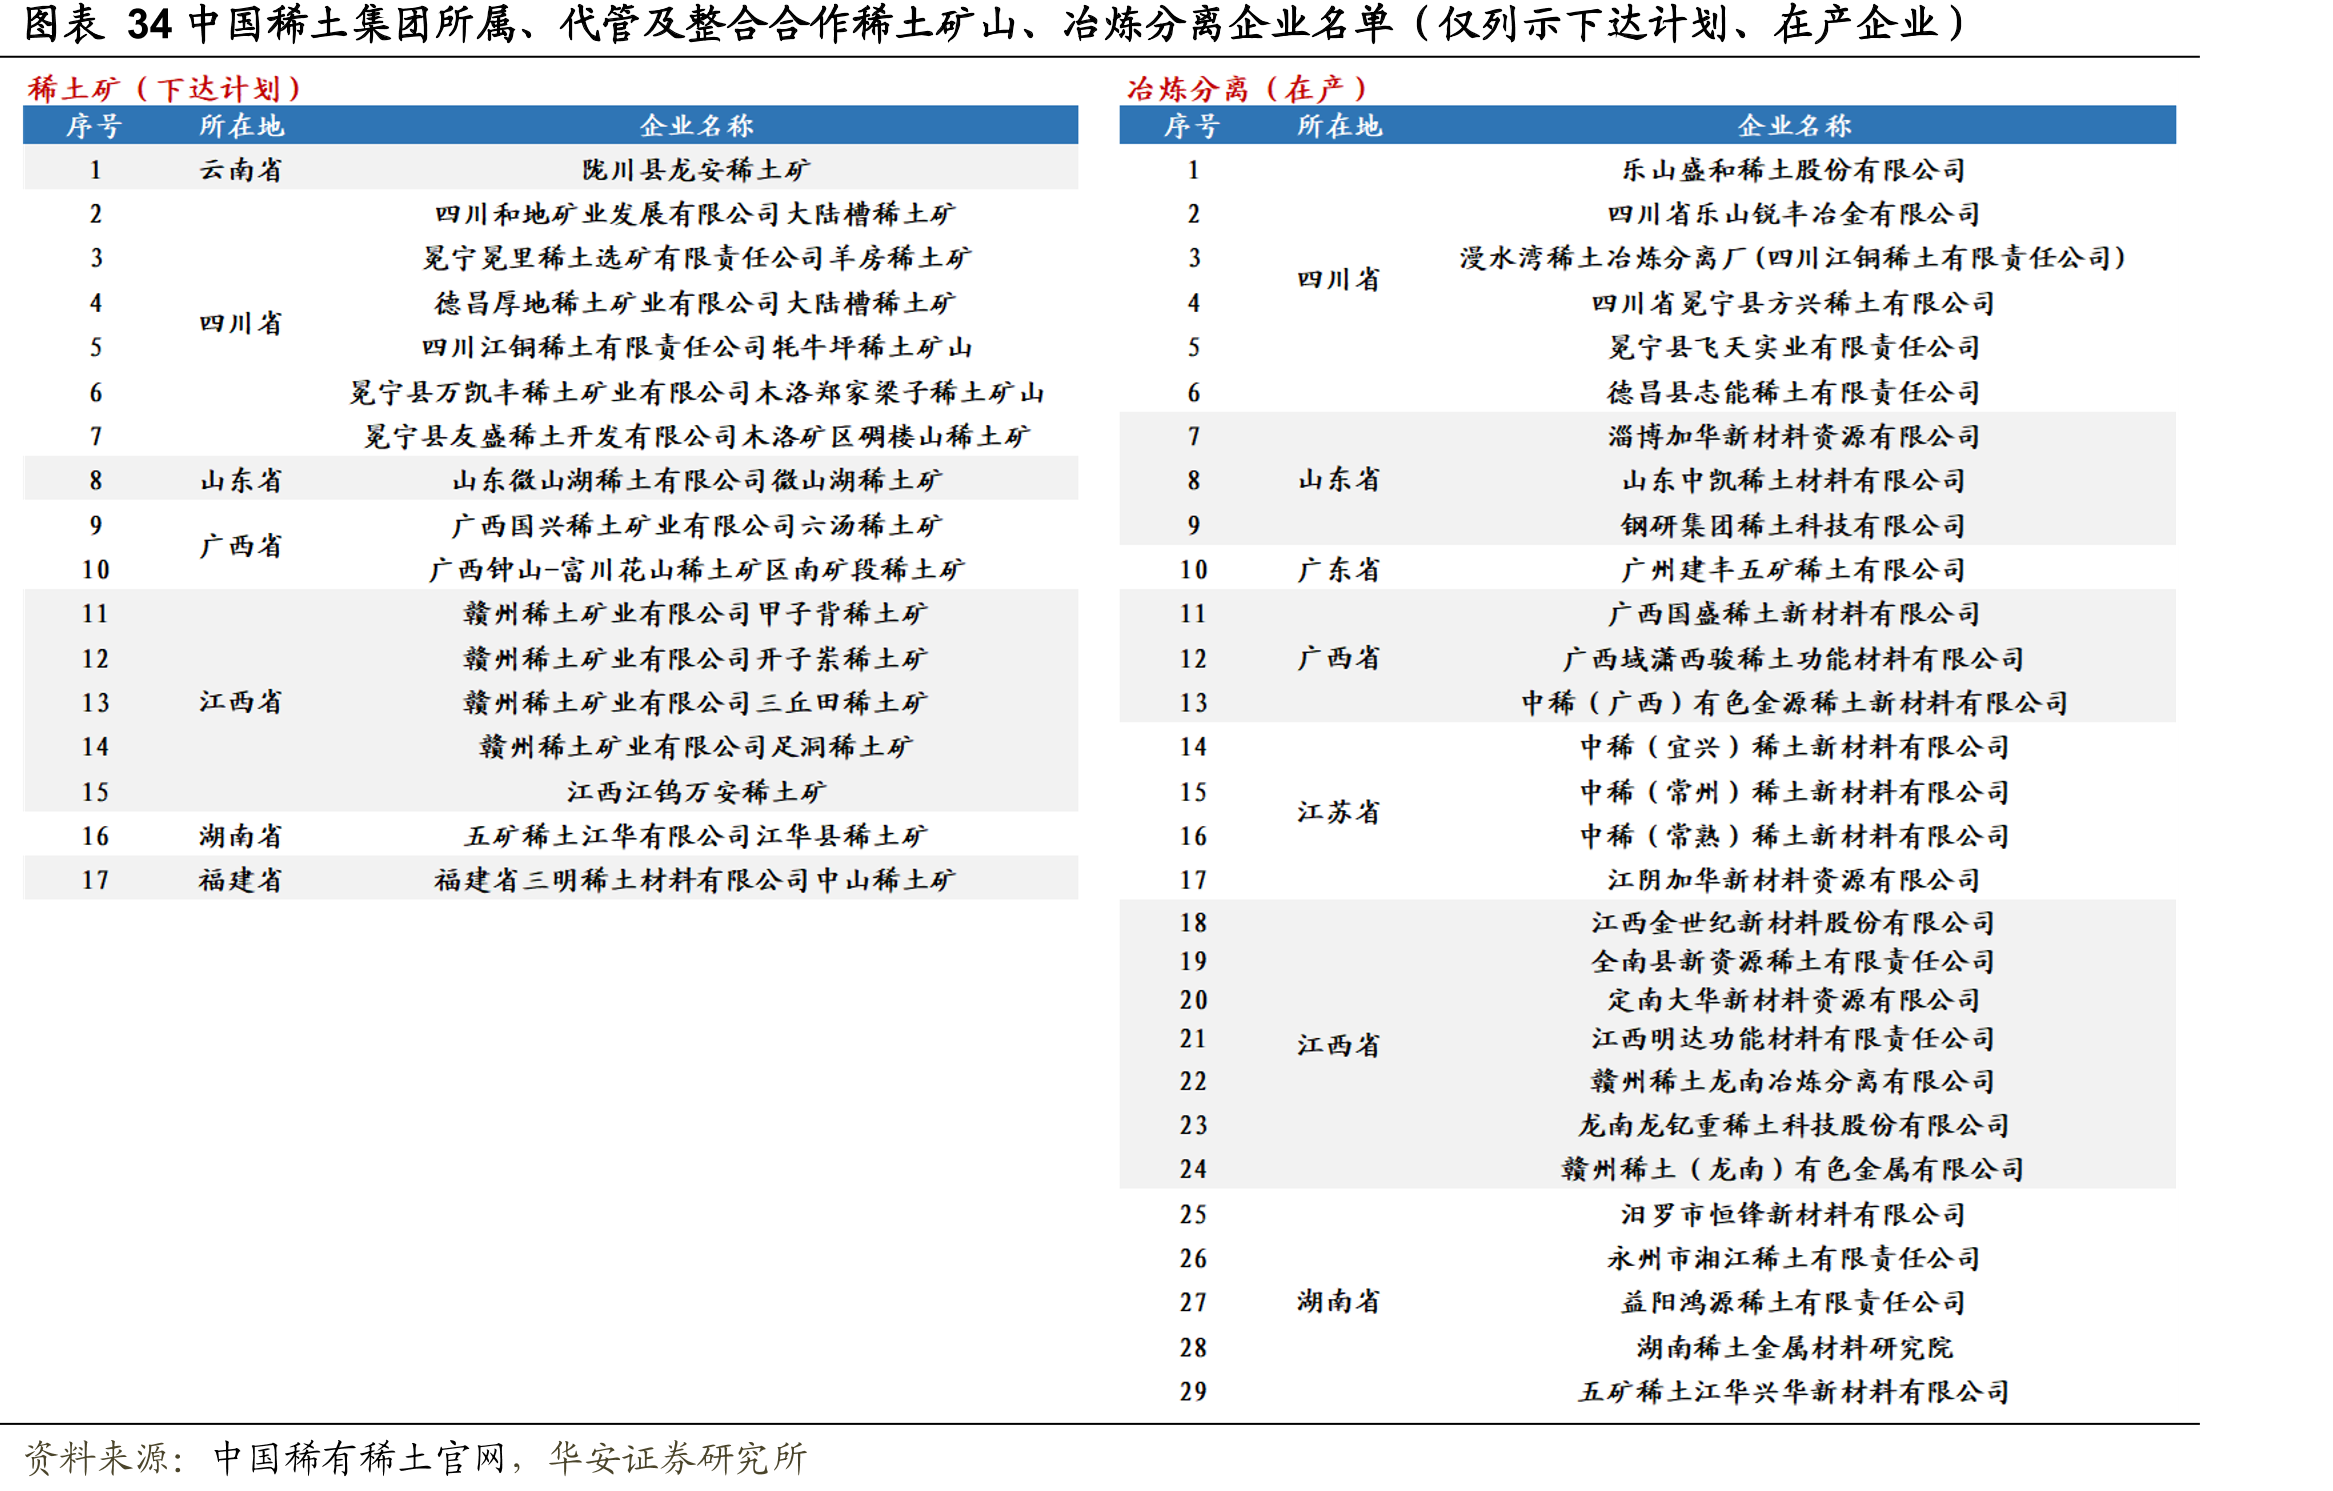The height and width of the screenshot is (1491, 2333).
Task: Click '广西国盛稀土新材料有限公司'
Action: 1794,613
